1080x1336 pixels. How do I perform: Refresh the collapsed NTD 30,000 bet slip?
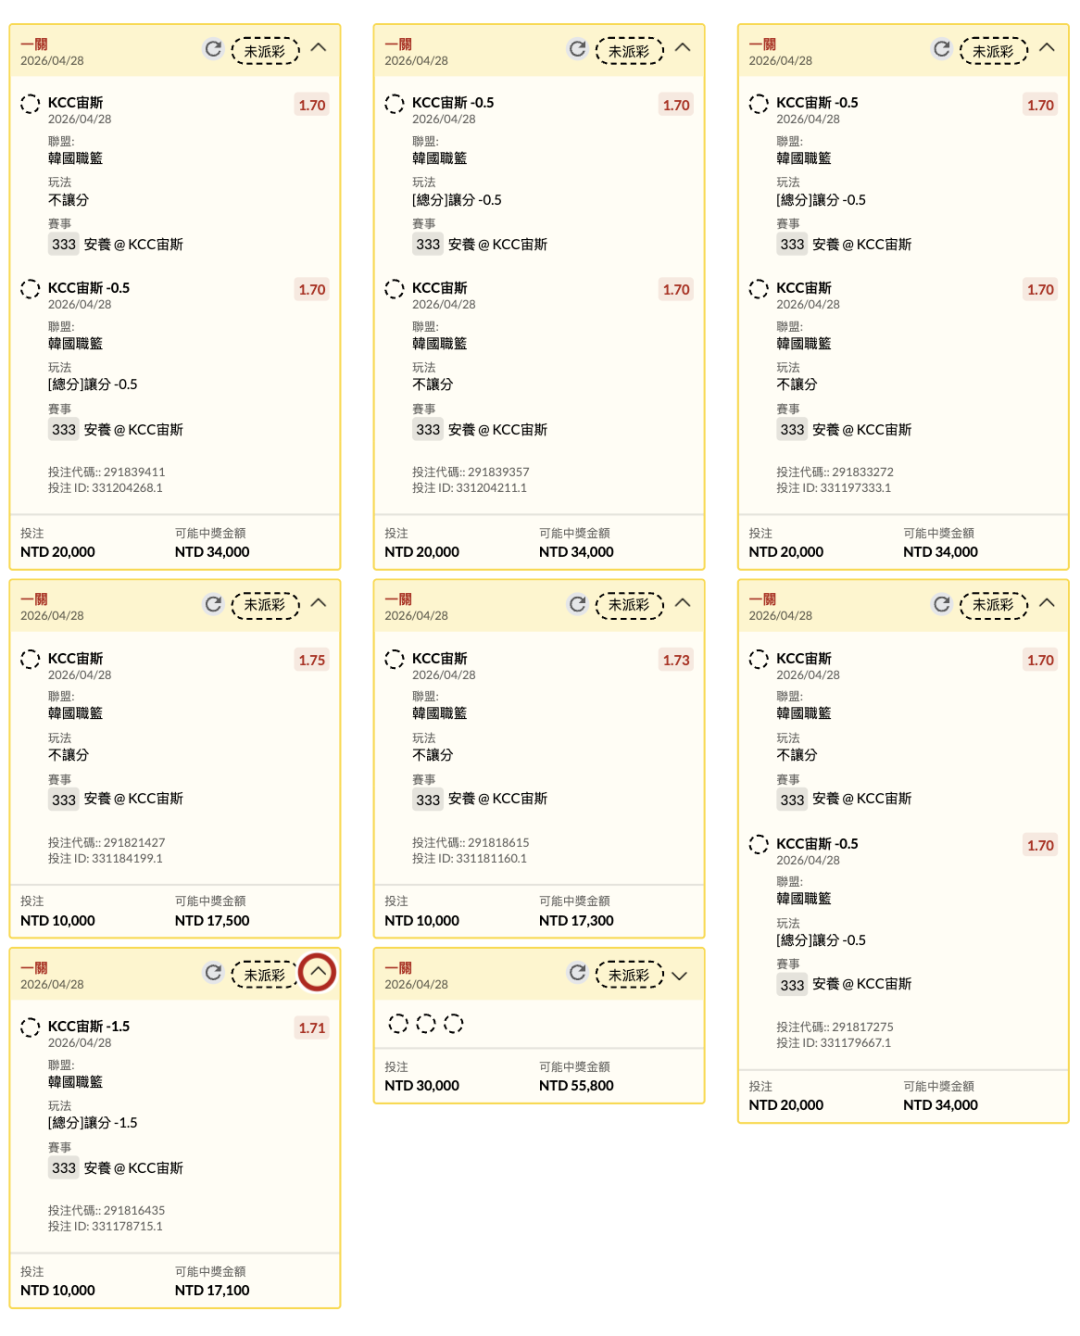pyautogui.click(x=577, y=973)
